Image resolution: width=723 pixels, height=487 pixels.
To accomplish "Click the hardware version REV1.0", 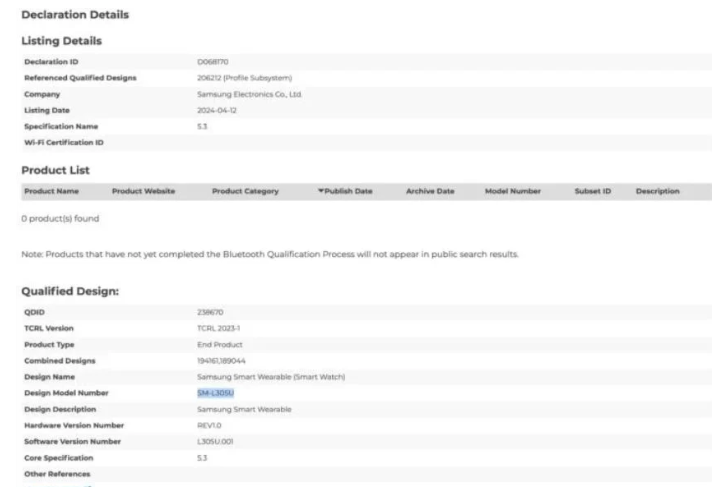I will point(209,425).
